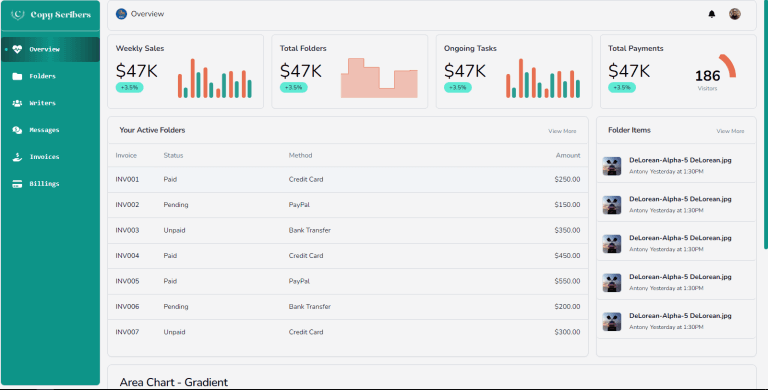Click the user avatar in the header
This screenshot has width=768, height=390.
tap(735, 14)
